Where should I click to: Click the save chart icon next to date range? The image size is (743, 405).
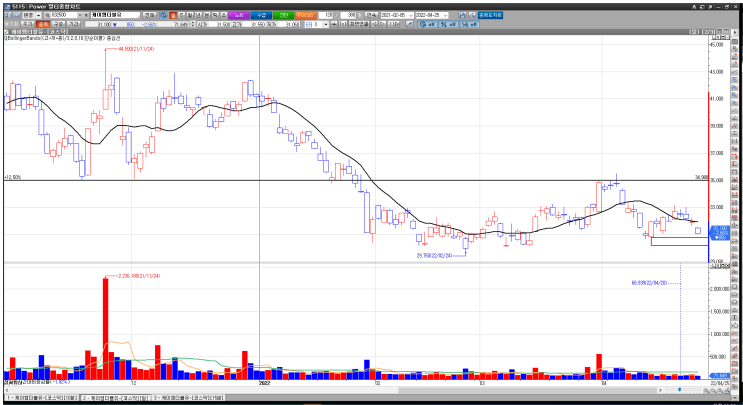tap(462, 15)
